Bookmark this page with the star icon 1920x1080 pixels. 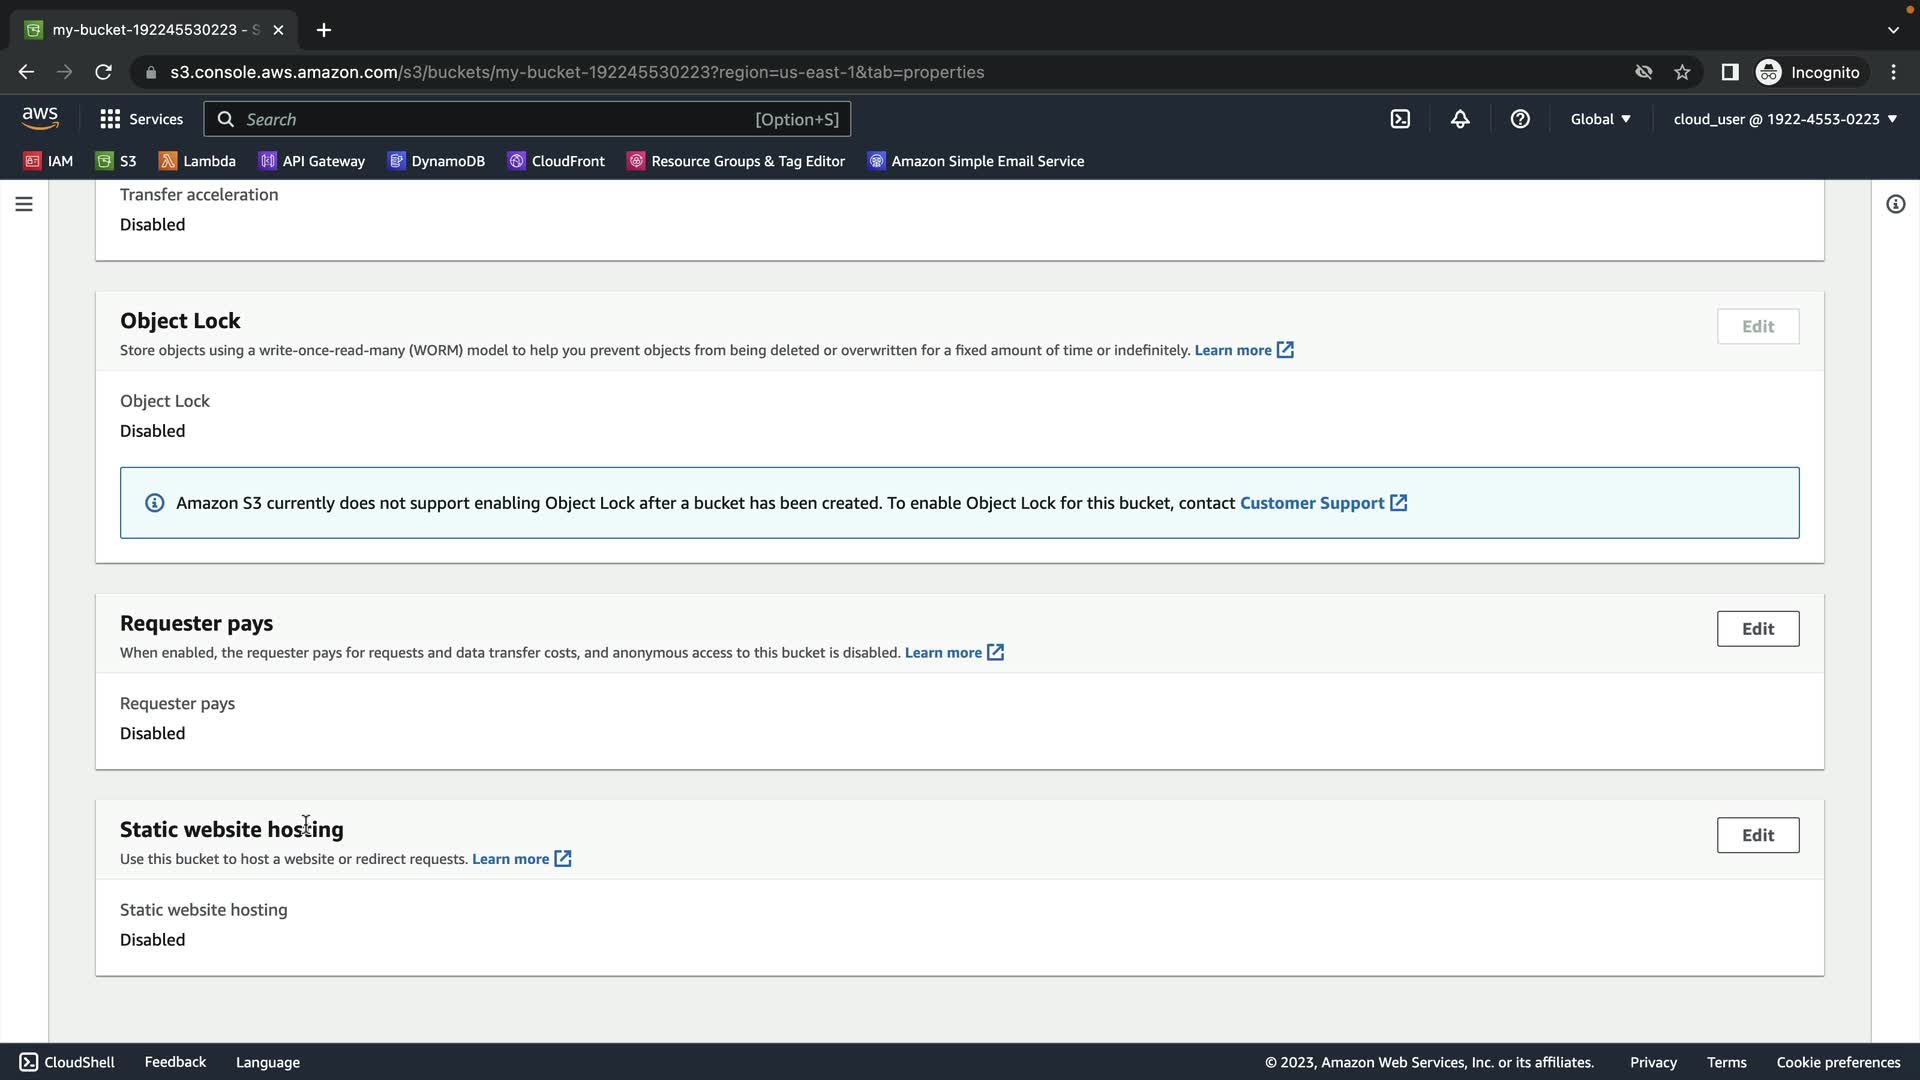(1682, 72)
